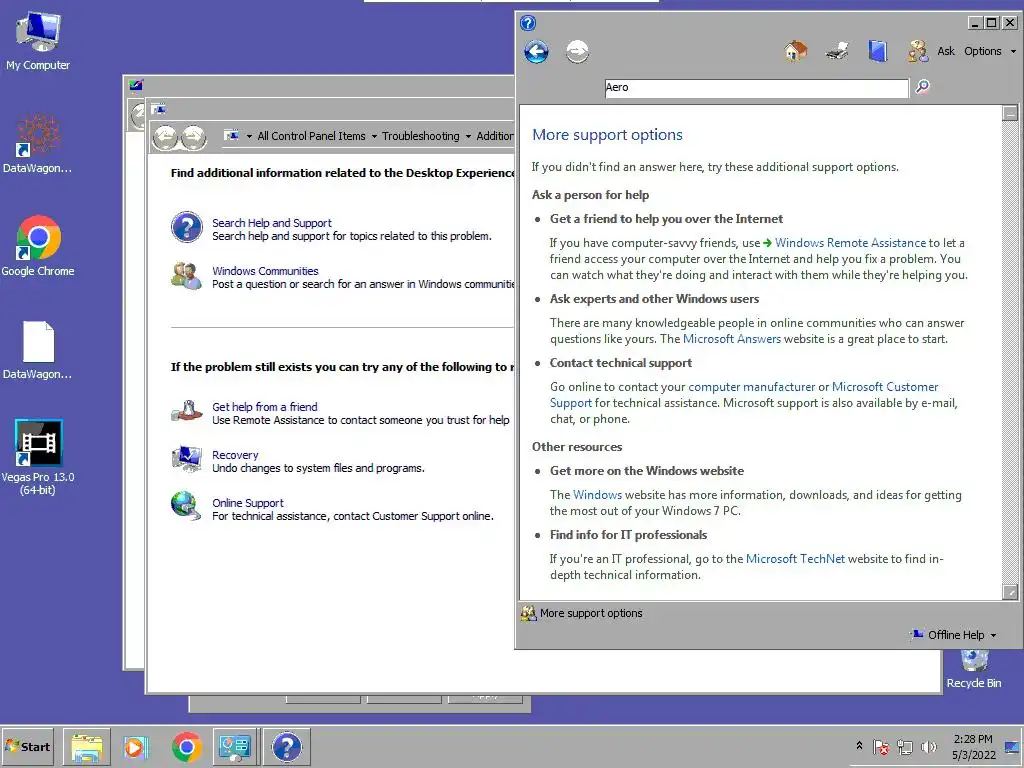1024x768 pixels.
Task: Follow the computer manufacturer link
Action: coord(751,387)
